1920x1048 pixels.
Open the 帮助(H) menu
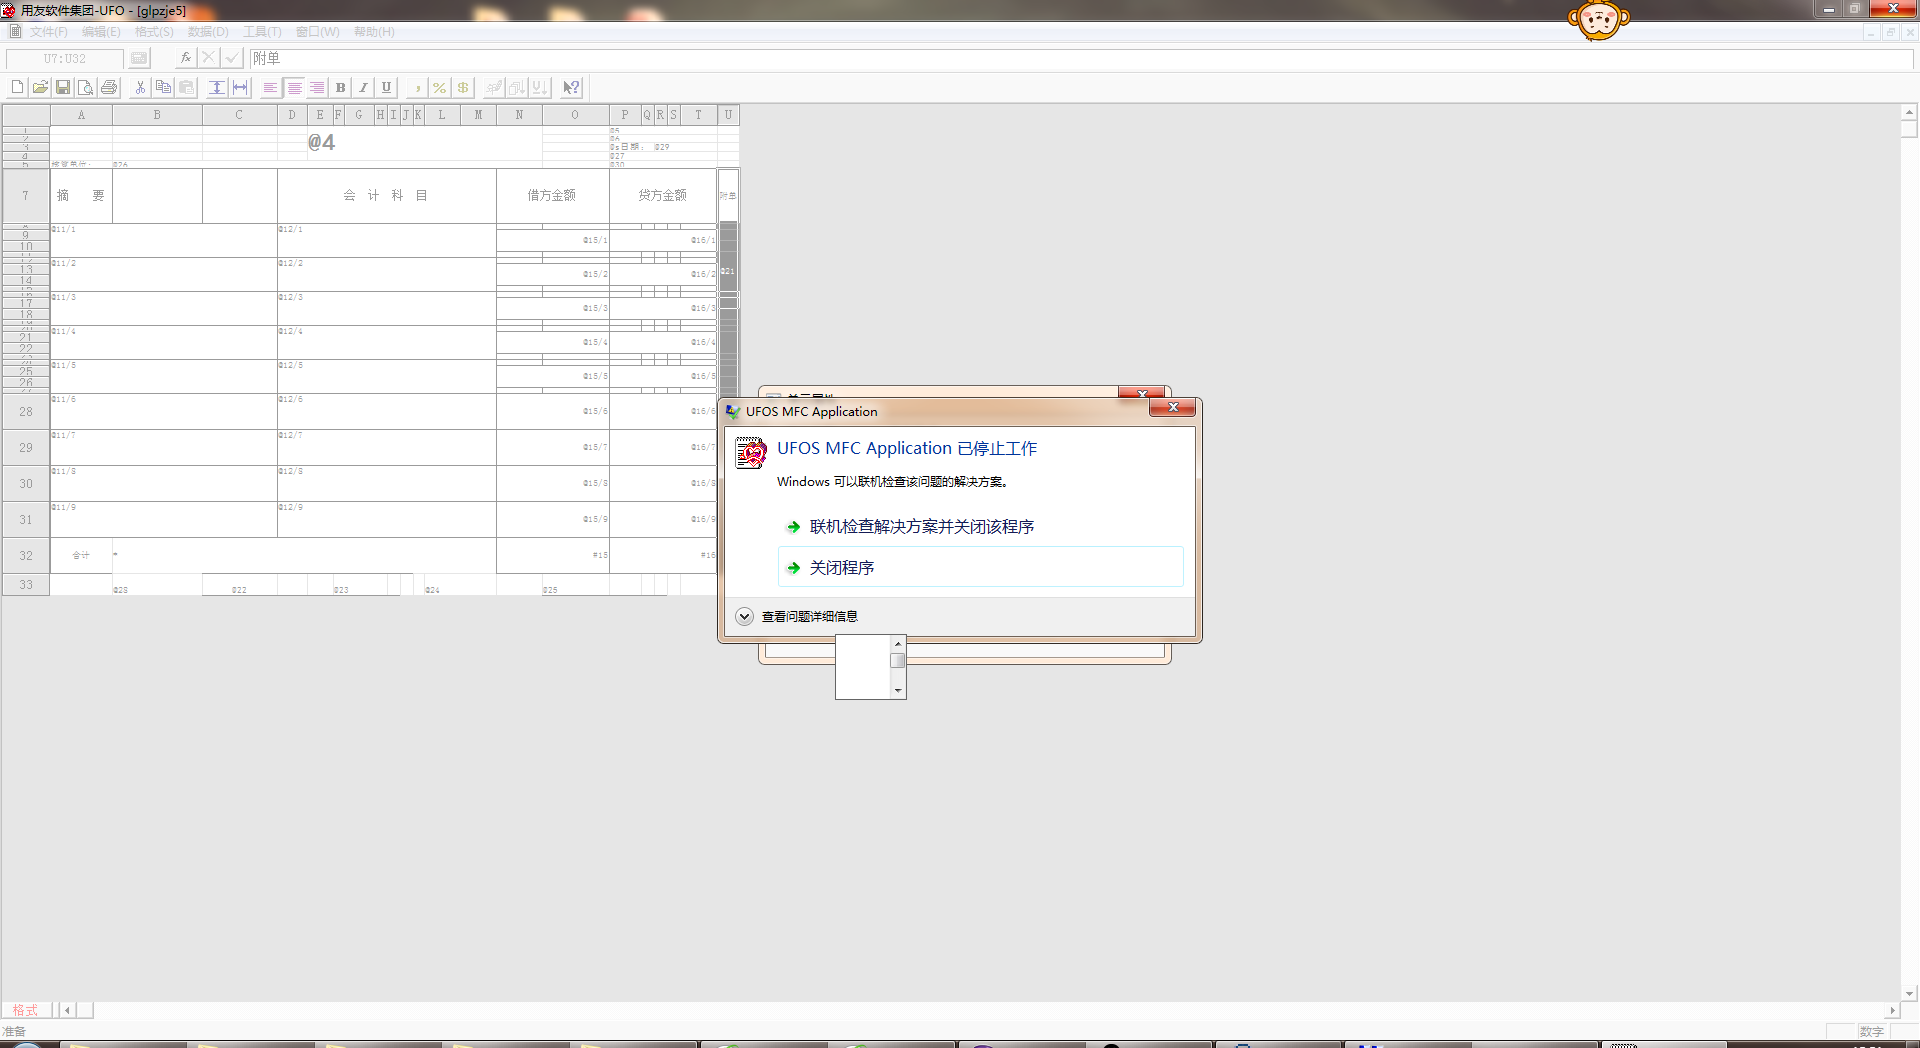point(374,32)
